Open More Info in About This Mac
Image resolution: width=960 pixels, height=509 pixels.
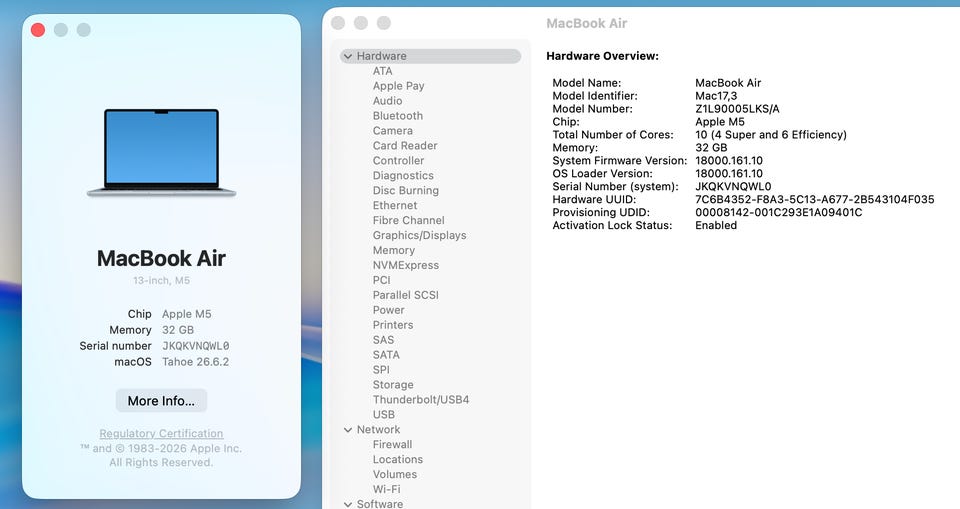(161, 401)
